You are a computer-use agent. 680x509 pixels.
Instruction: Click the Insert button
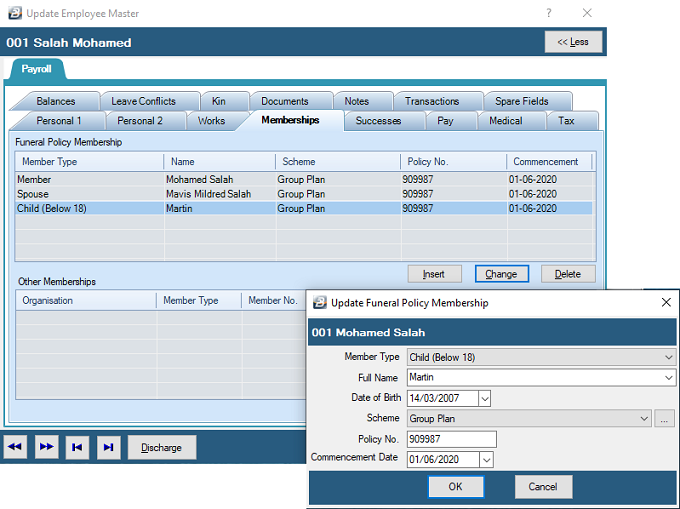(x=434, y=274)
